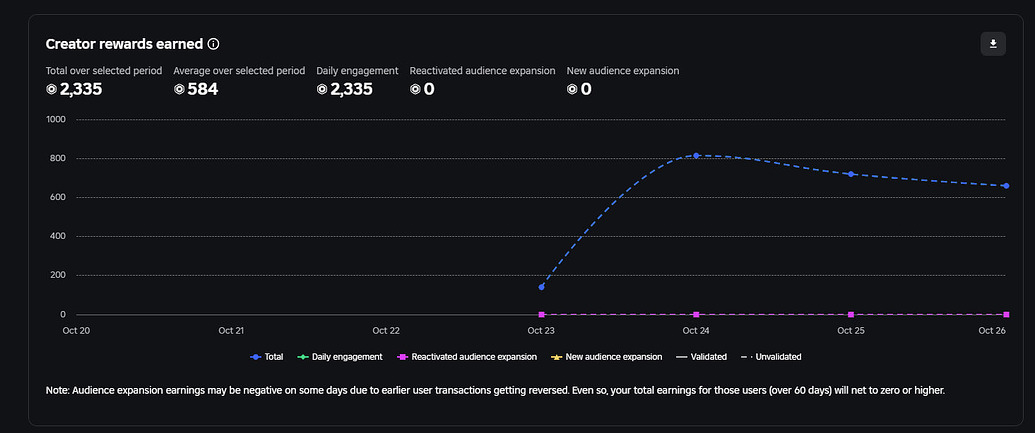Image resolution: width=1035 pixels, height=433 pixels.
Task: Toggle the Daily engagement legend series
Action: tap(340, 356)
